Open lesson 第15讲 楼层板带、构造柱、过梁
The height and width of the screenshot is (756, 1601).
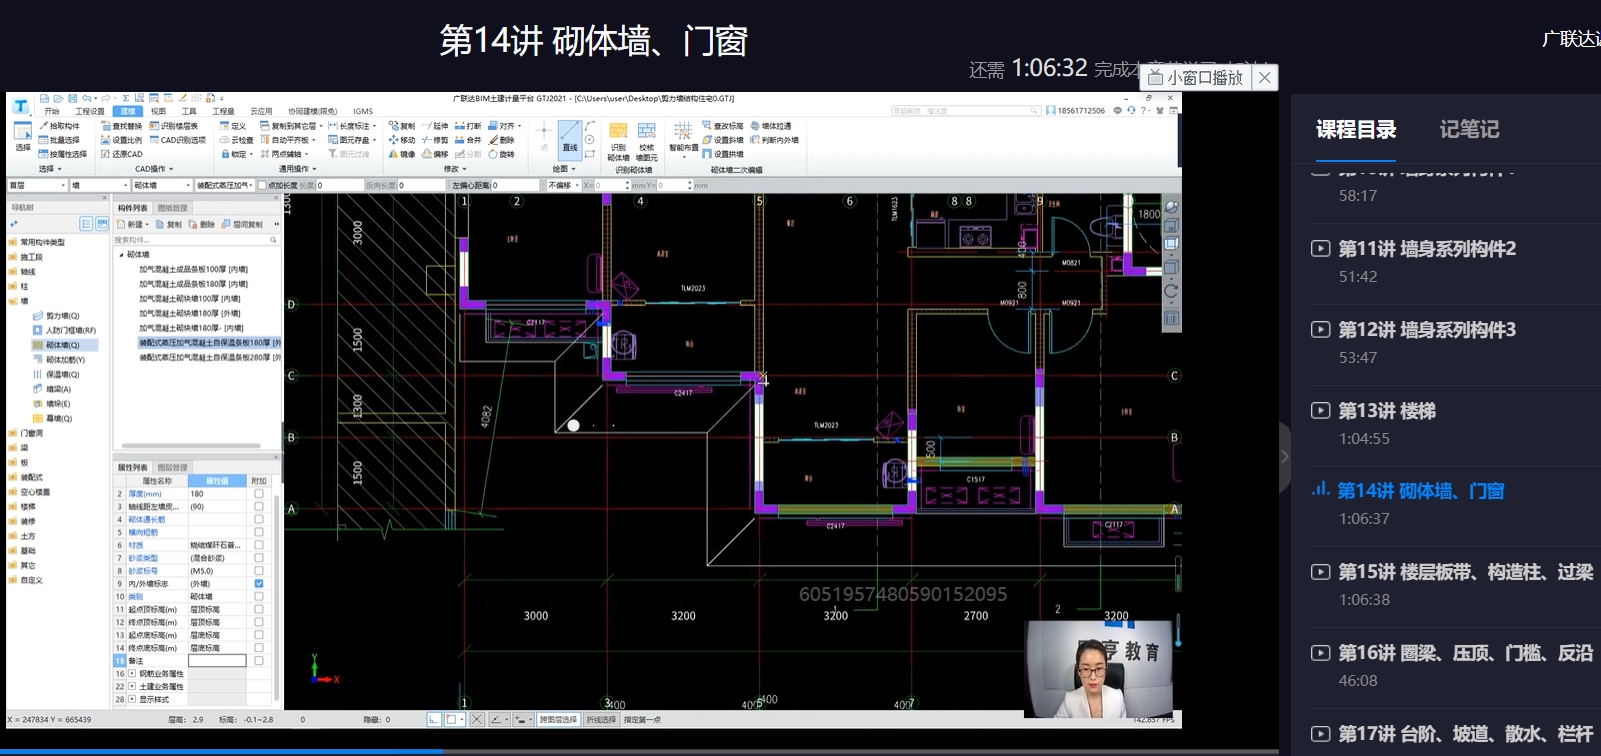1465,572
